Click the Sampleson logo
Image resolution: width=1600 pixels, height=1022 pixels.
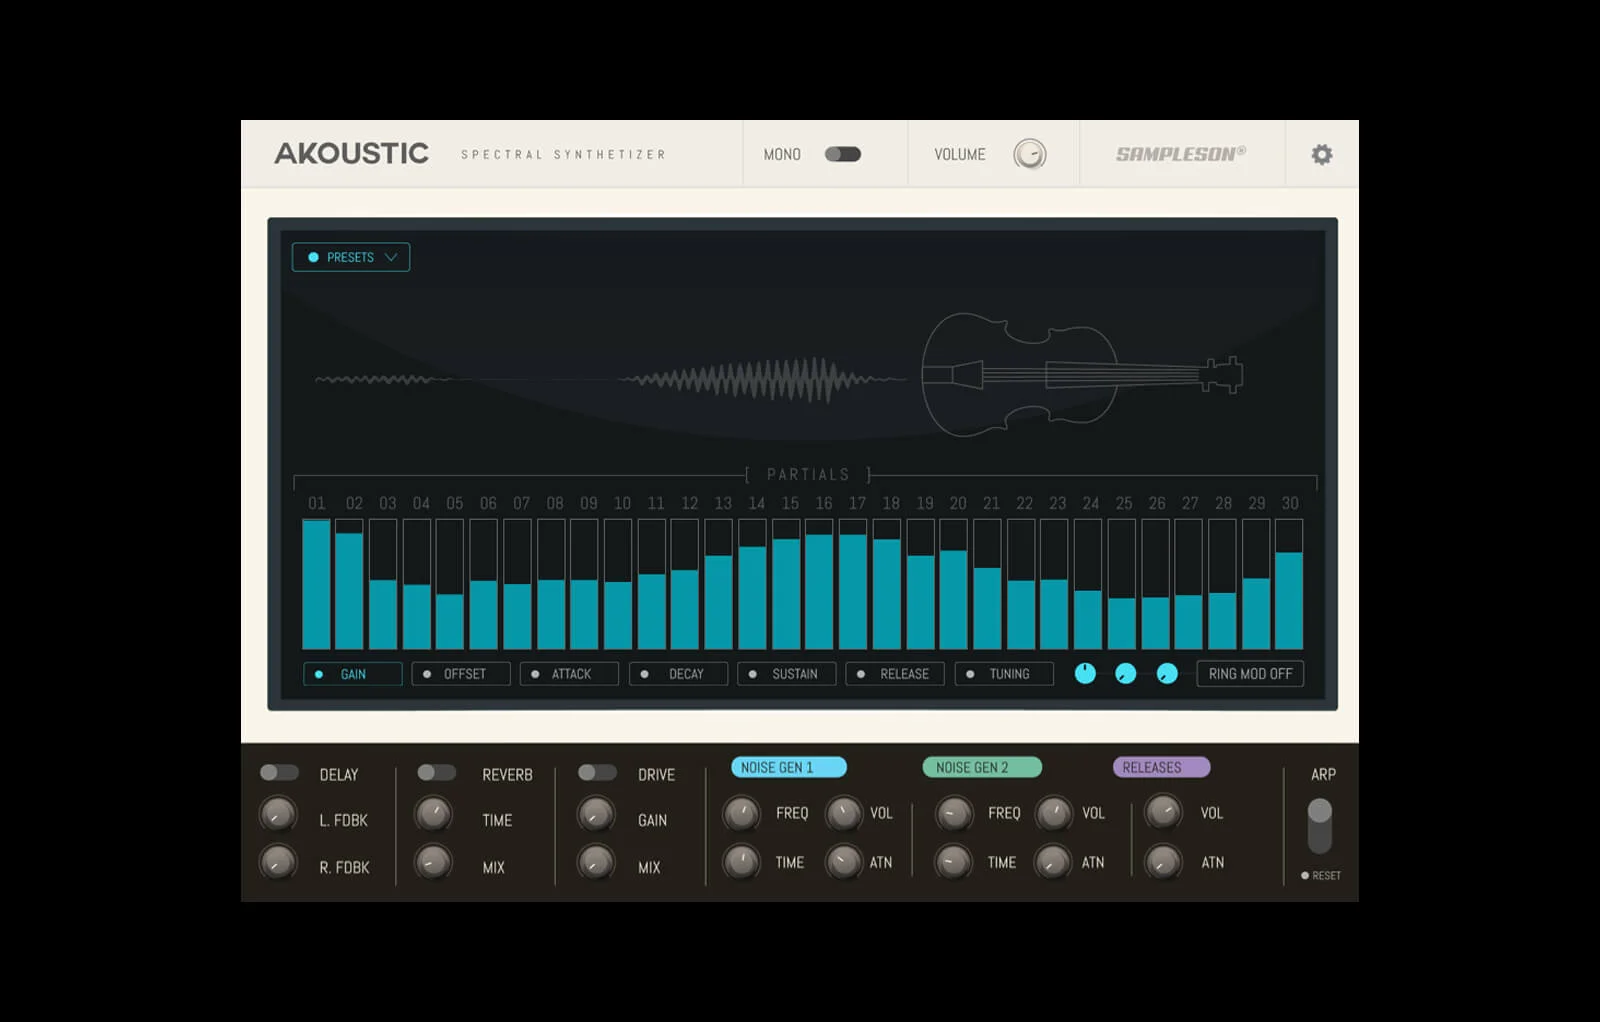click(x=1181, y=154)
